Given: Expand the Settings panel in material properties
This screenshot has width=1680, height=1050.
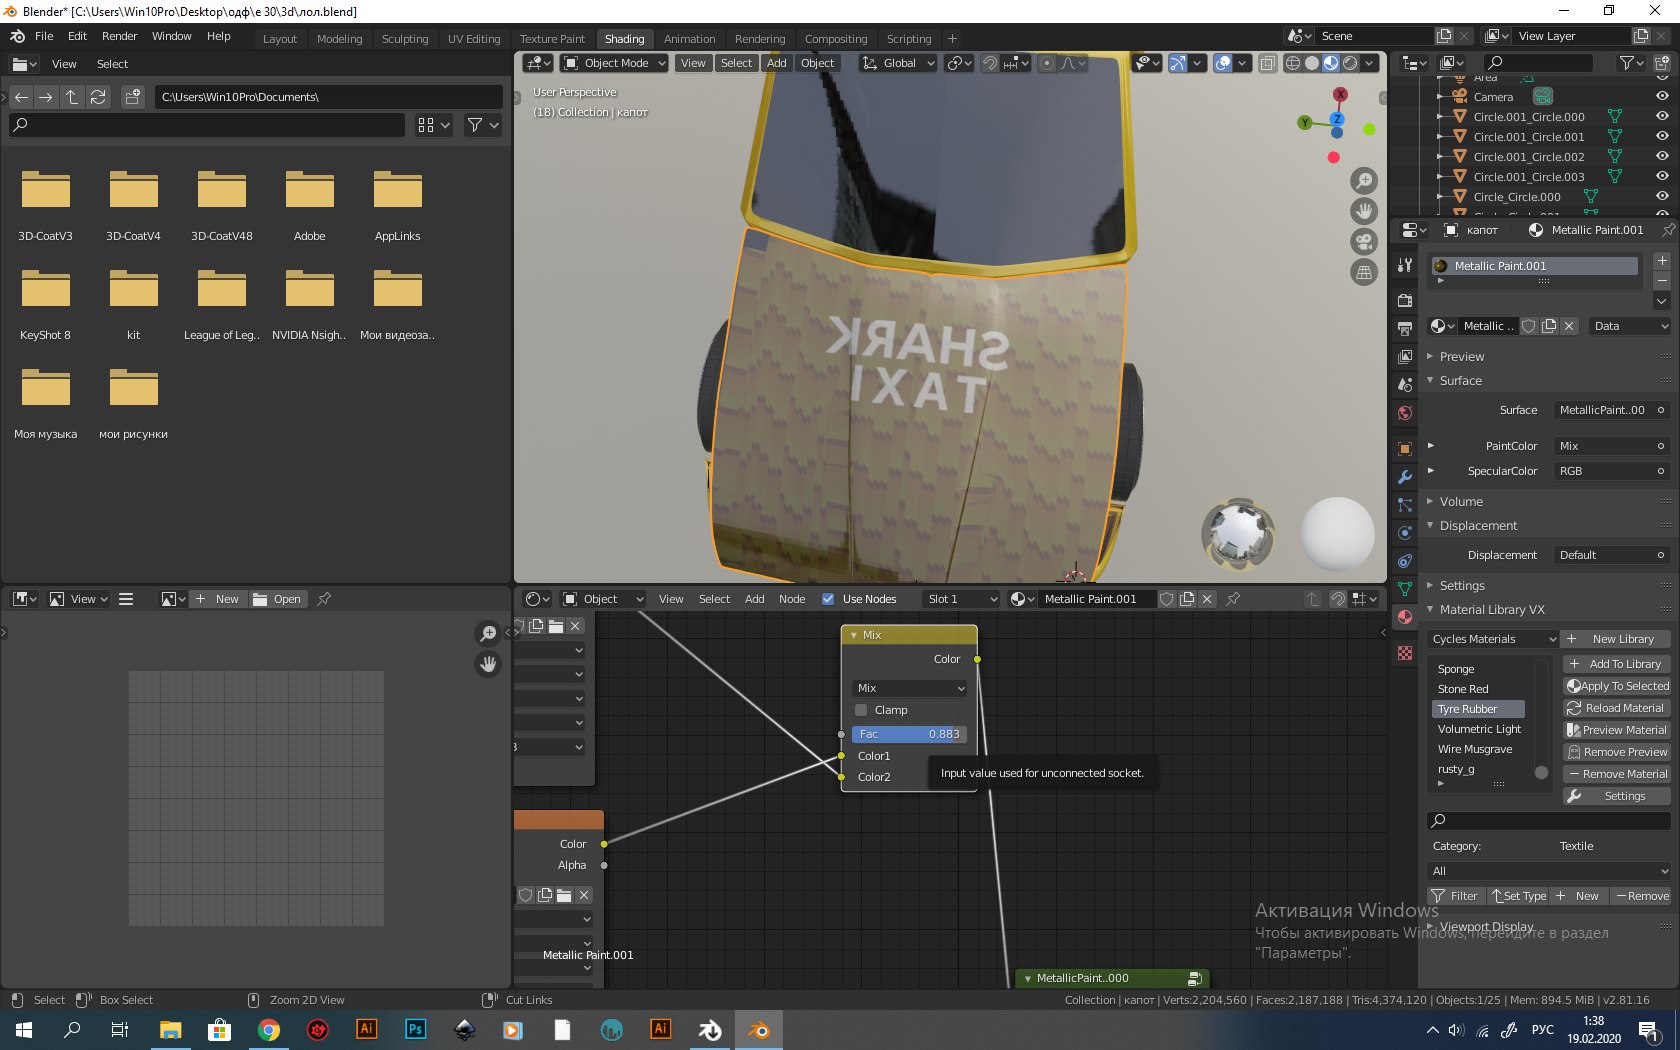Looking at the screenshot, I should coord(1461,586).
